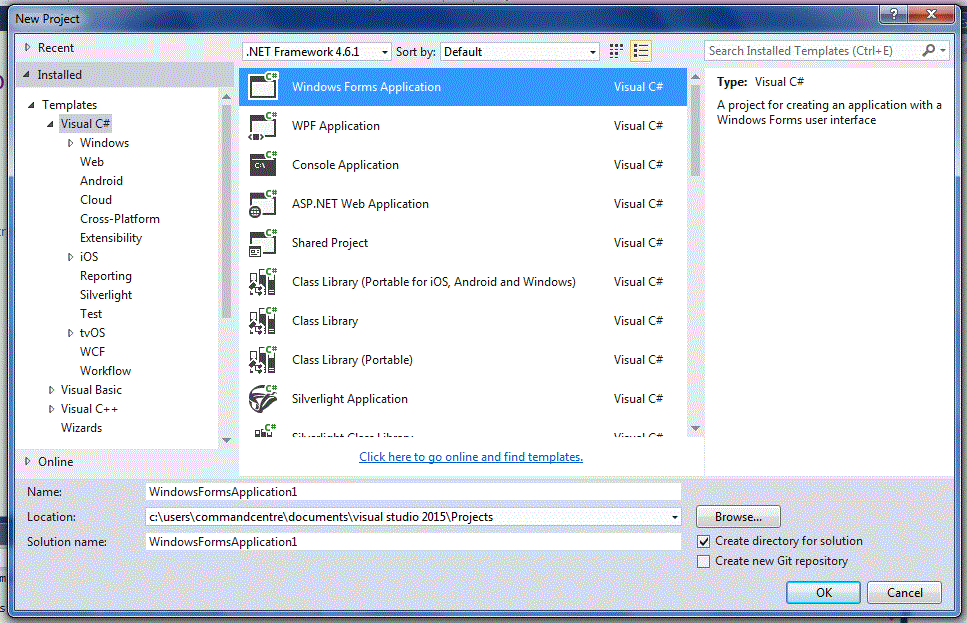Click the plain Class Library template icon
This screenshot has width=967, height=623.
(x=263, y=321)
